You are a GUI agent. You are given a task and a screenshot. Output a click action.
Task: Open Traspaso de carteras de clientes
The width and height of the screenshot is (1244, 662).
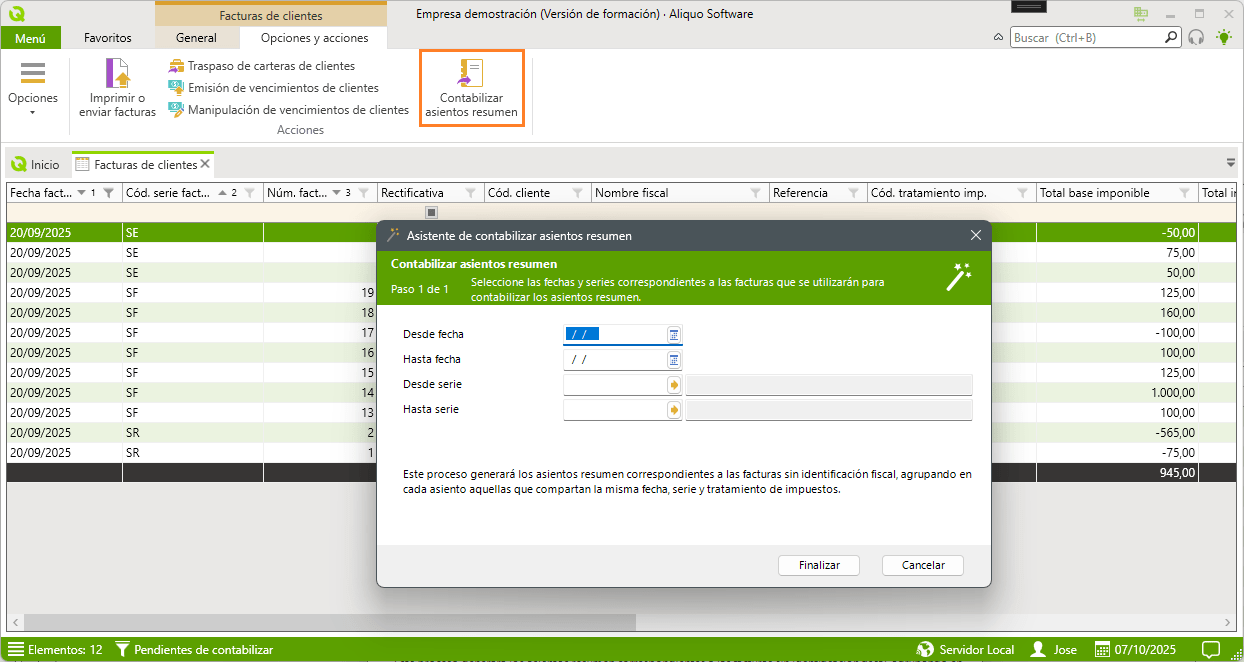(x=270, y=66)
